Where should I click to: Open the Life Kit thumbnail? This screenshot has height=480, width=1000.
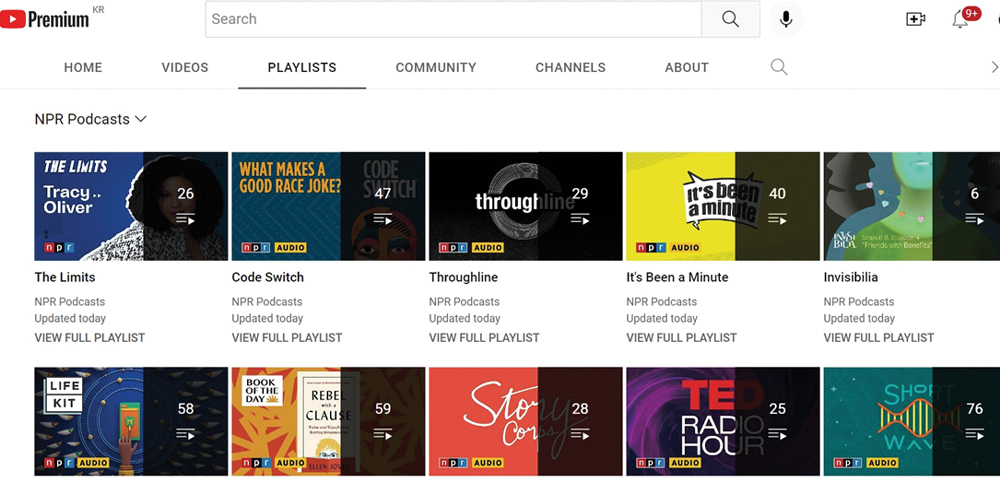tap(131, 421)
